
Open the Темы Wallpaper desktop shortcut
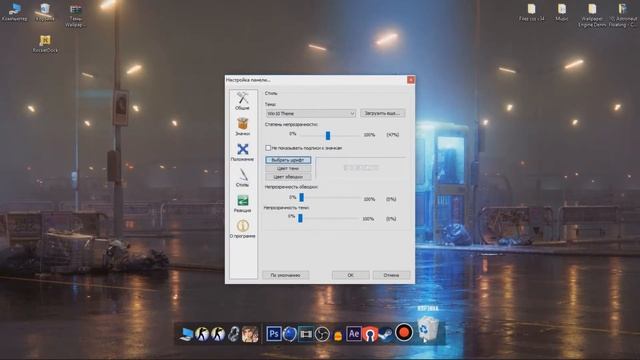(76, 16)
